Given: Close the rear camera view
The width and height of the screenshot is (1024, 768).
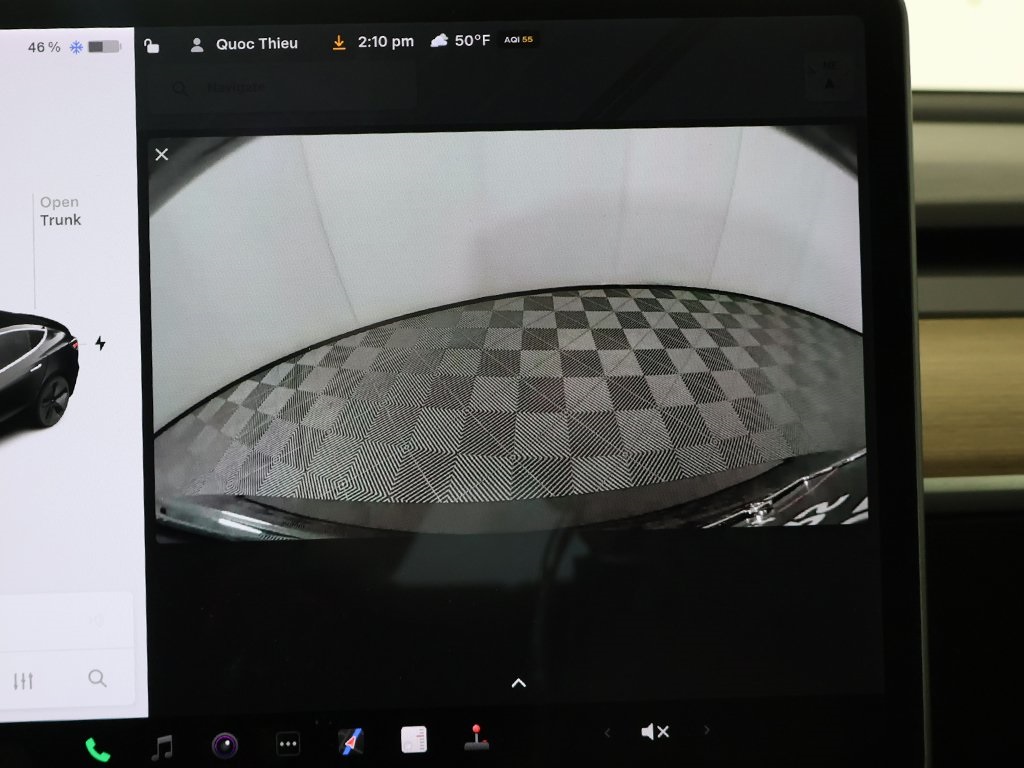Looking at the screenshot, I should pos(162,154).
